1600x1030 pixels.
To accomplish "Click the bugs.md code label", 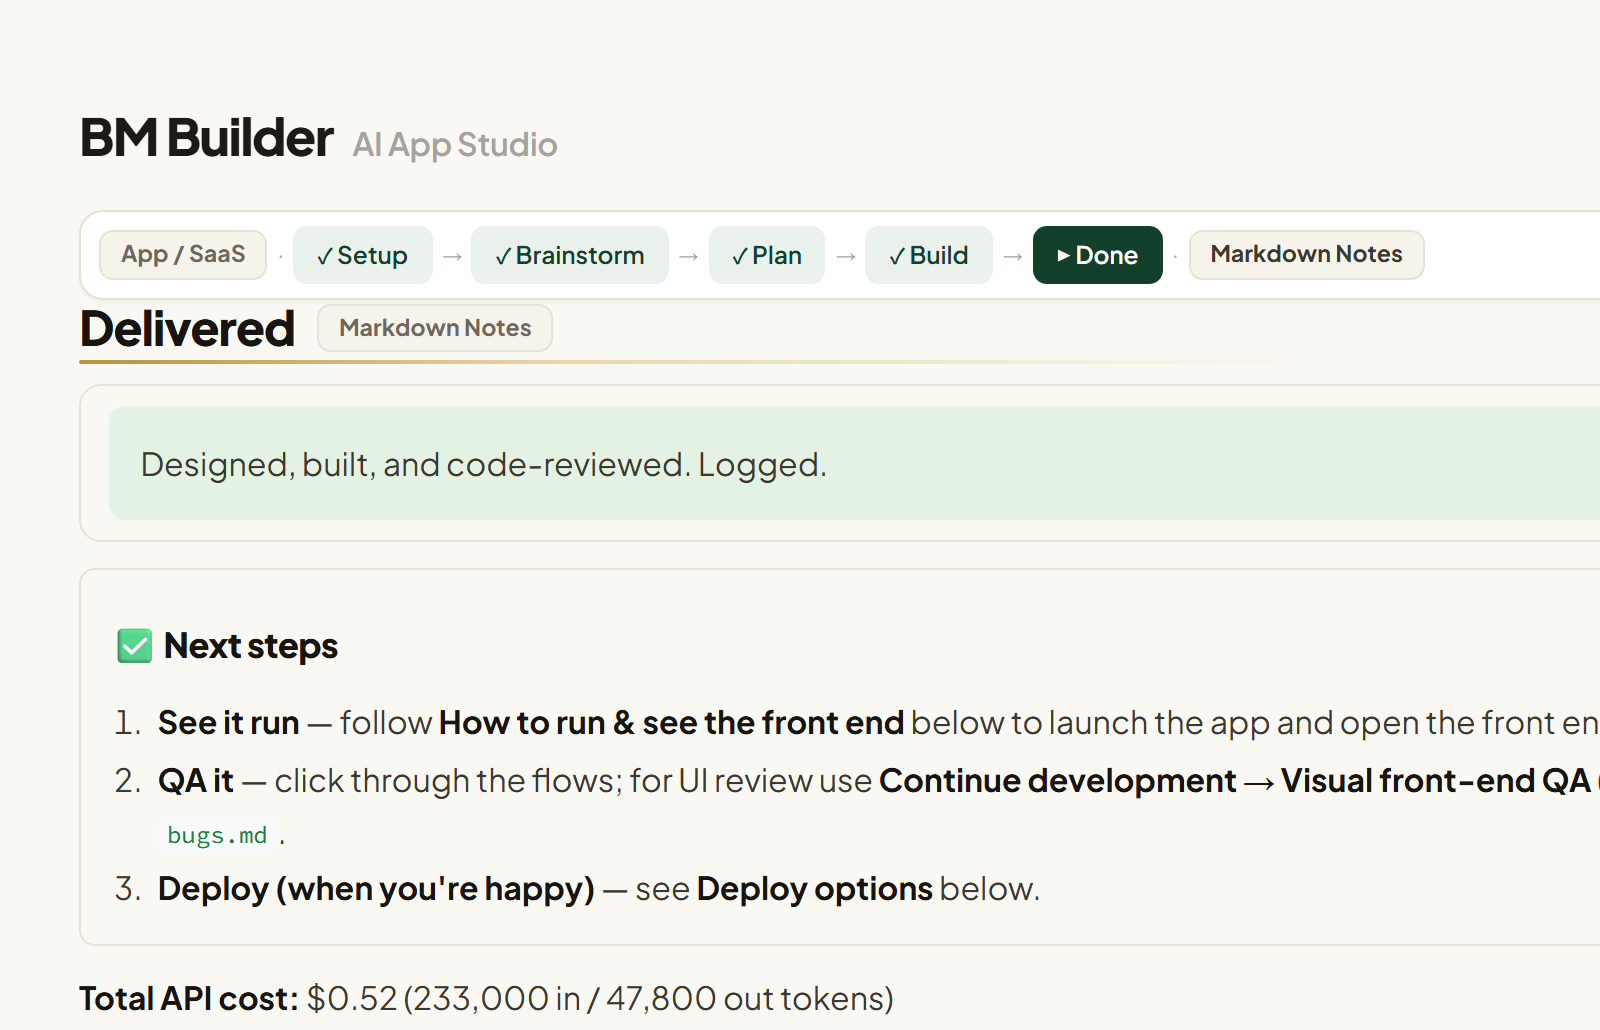I will (217, 835).
